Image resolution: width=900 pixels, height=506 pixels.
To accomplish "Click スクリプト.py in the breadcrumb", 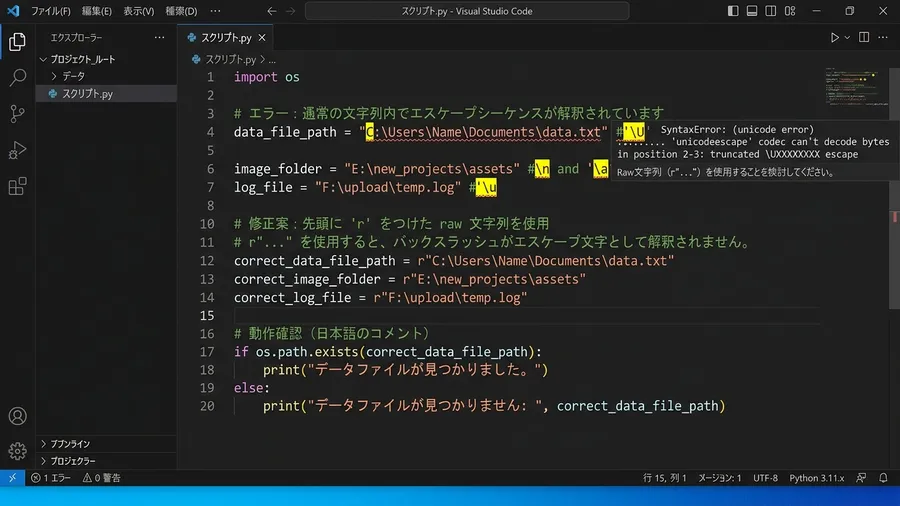I will 230,59.
